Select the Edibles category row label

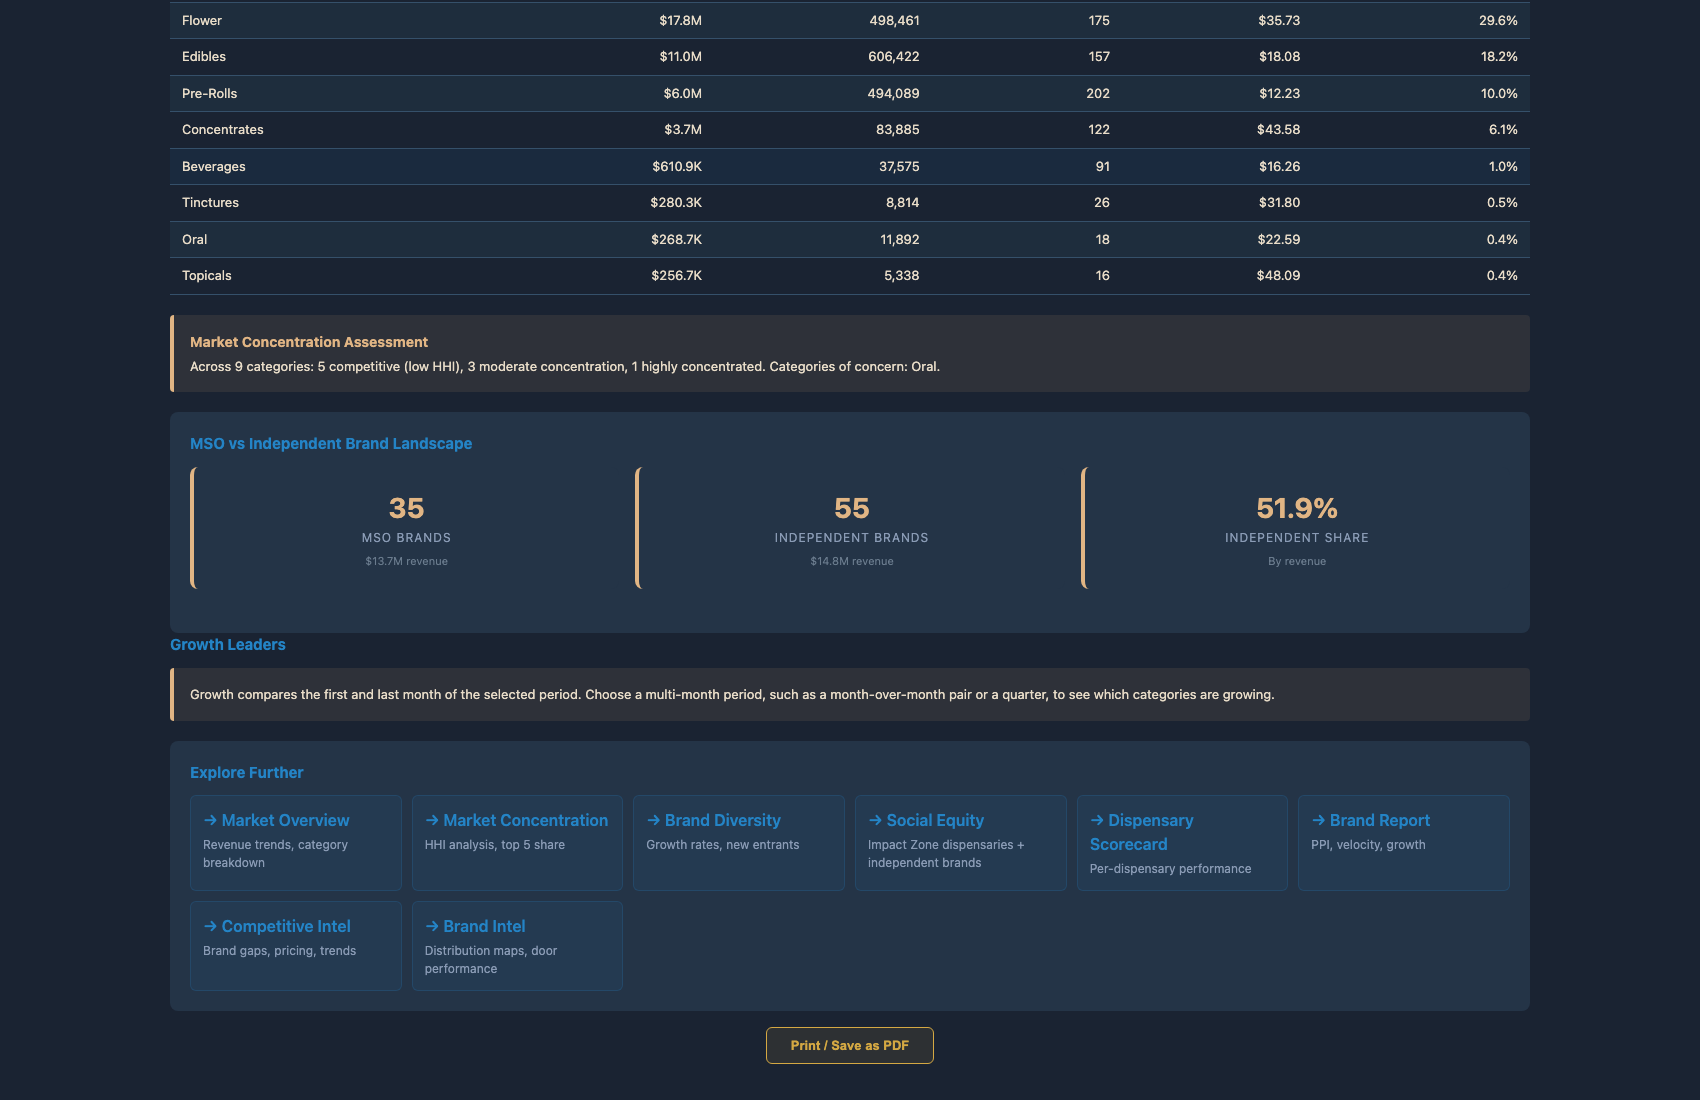click(204, 57)
